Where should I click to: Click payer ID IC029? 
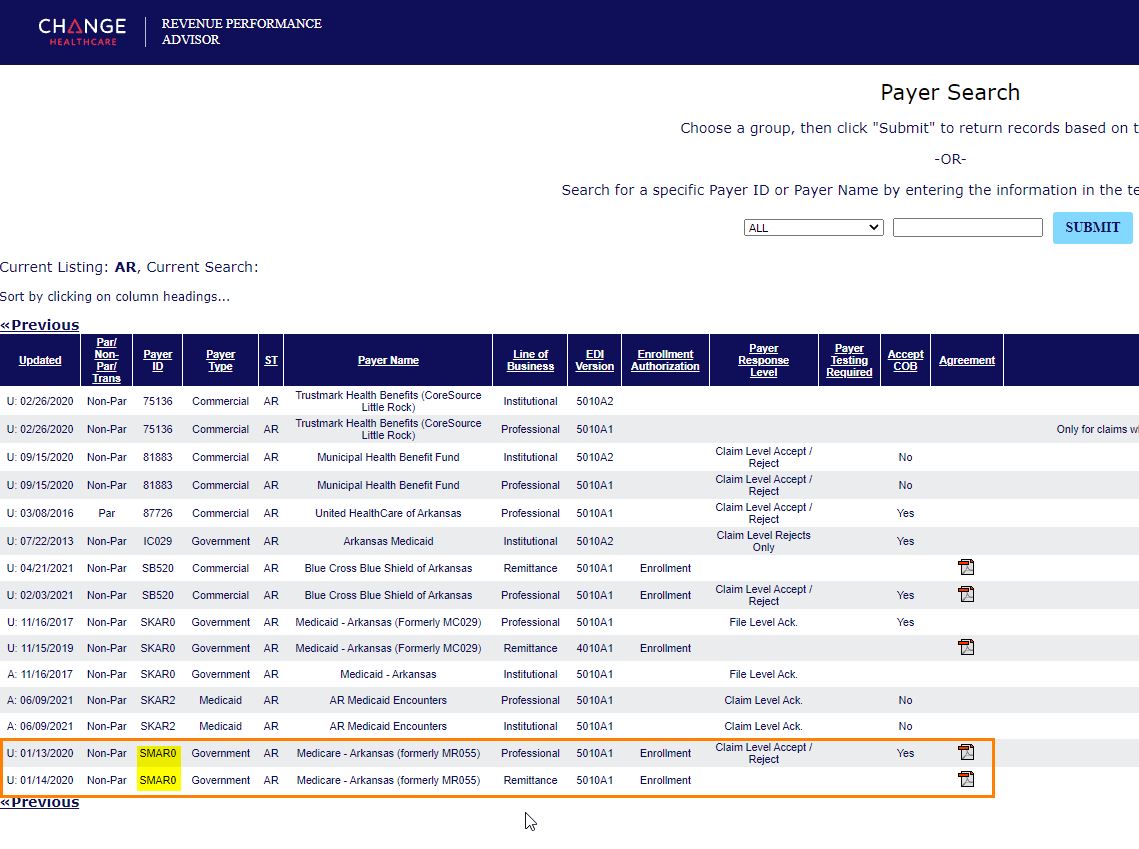(158, 541)
